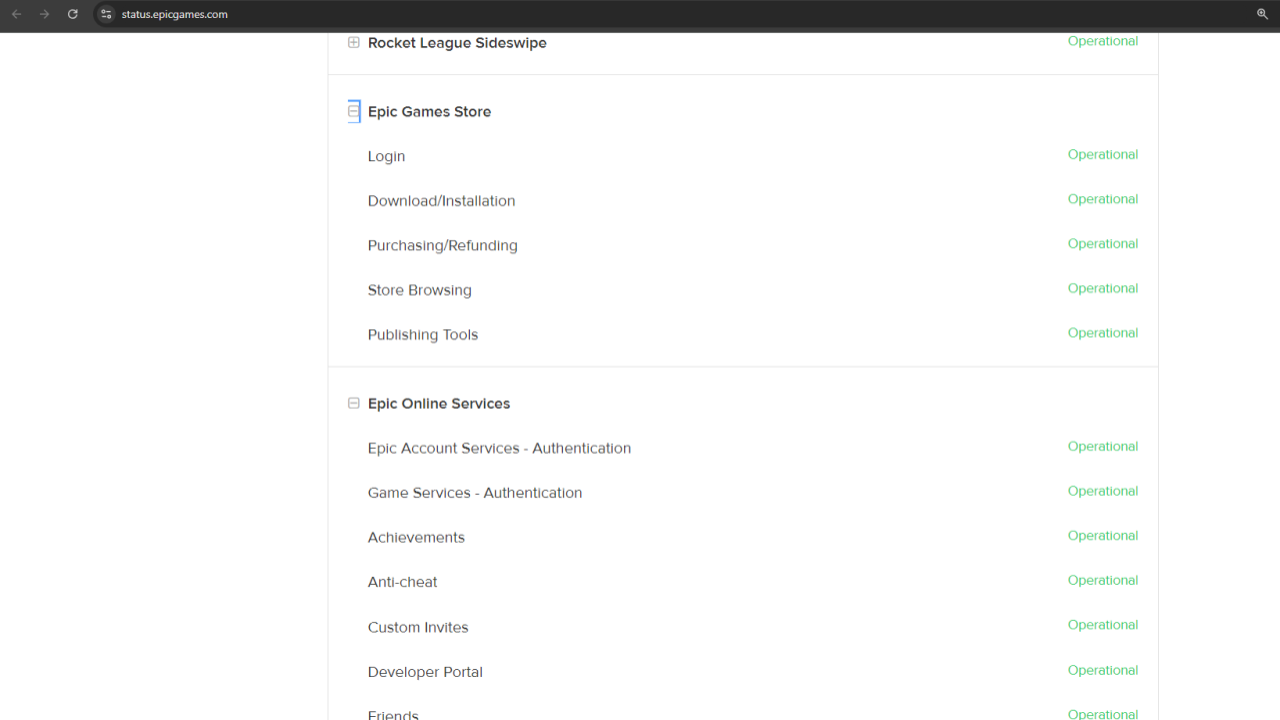Screen dimensions: 1280x720
Task: Click Operational status beside Purchasing/Refunding
Action: point(1102,243)
